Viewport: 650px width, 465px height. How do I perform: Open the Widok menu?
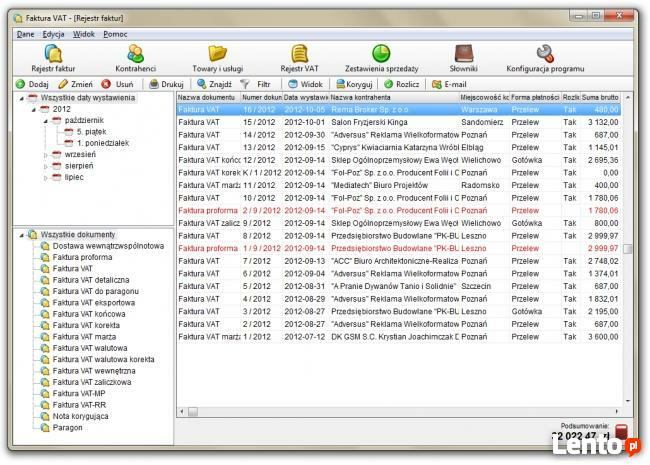click(84, 34)
